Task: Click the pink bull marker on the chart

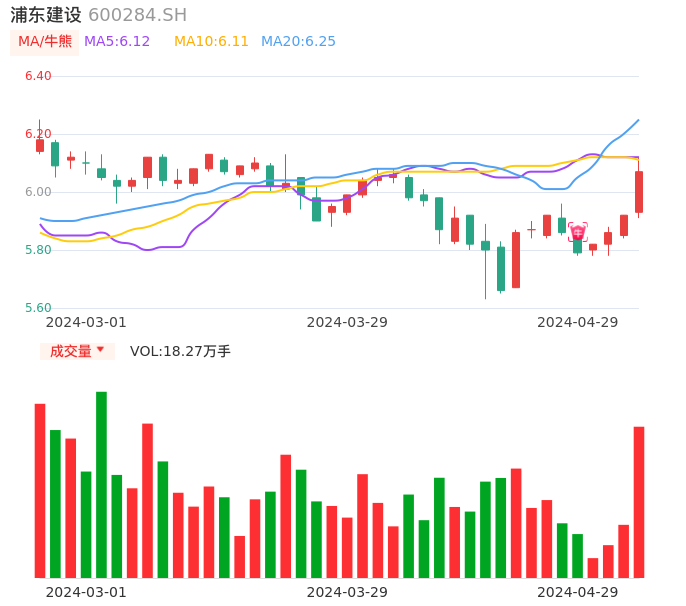Action: 578,232
